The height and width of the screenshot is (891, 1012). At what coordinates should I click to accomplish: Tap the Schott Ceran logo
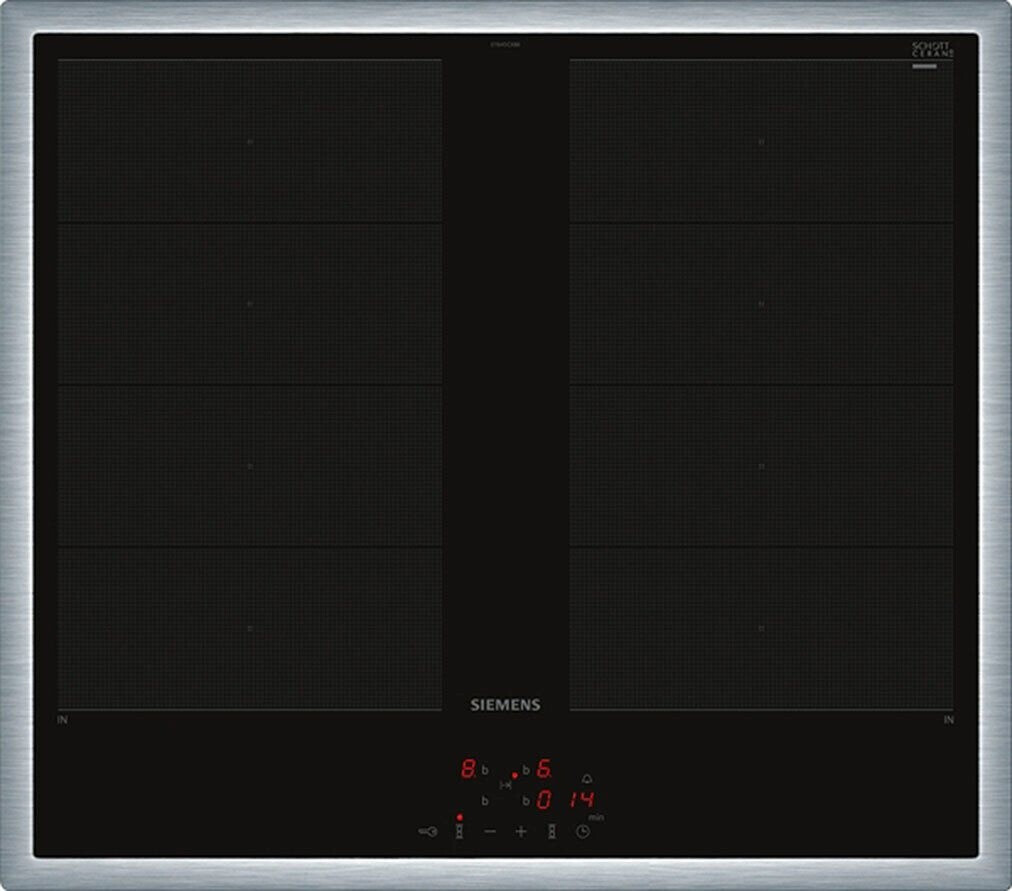point(930,51)
